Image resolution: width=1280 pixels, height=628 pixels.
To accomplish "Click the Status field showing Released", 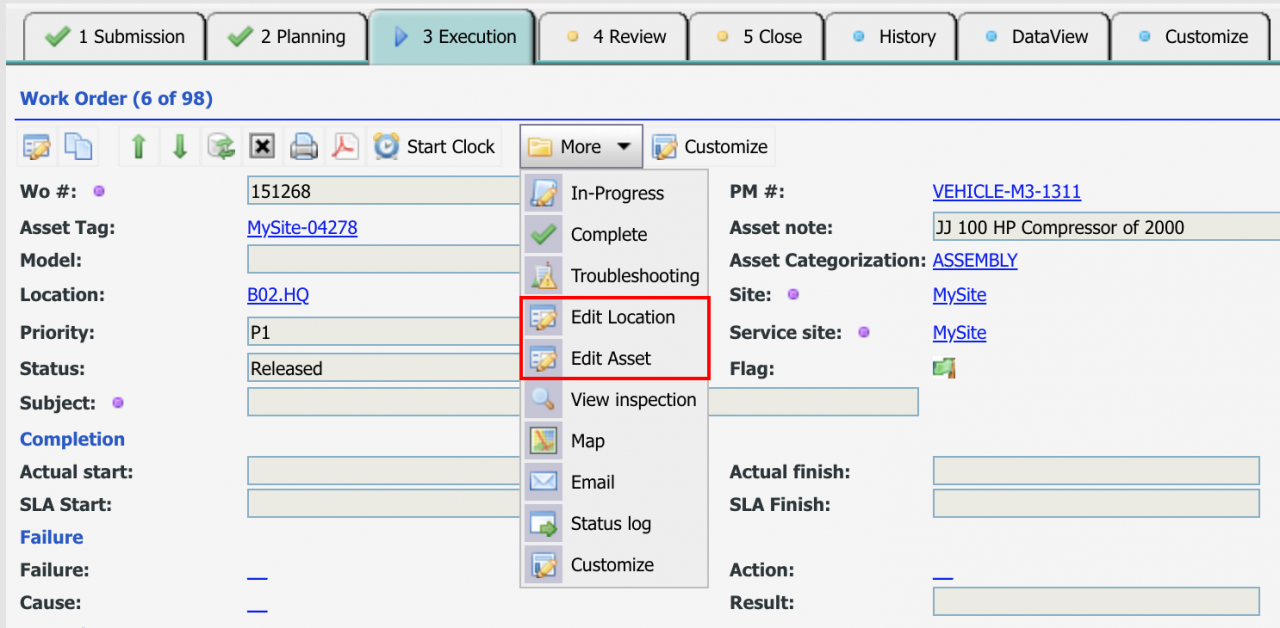I will click(385, 368).
